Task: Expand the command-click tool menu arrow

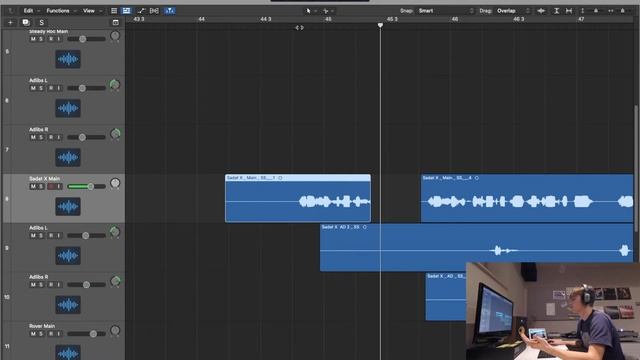Action: [333, 11]
